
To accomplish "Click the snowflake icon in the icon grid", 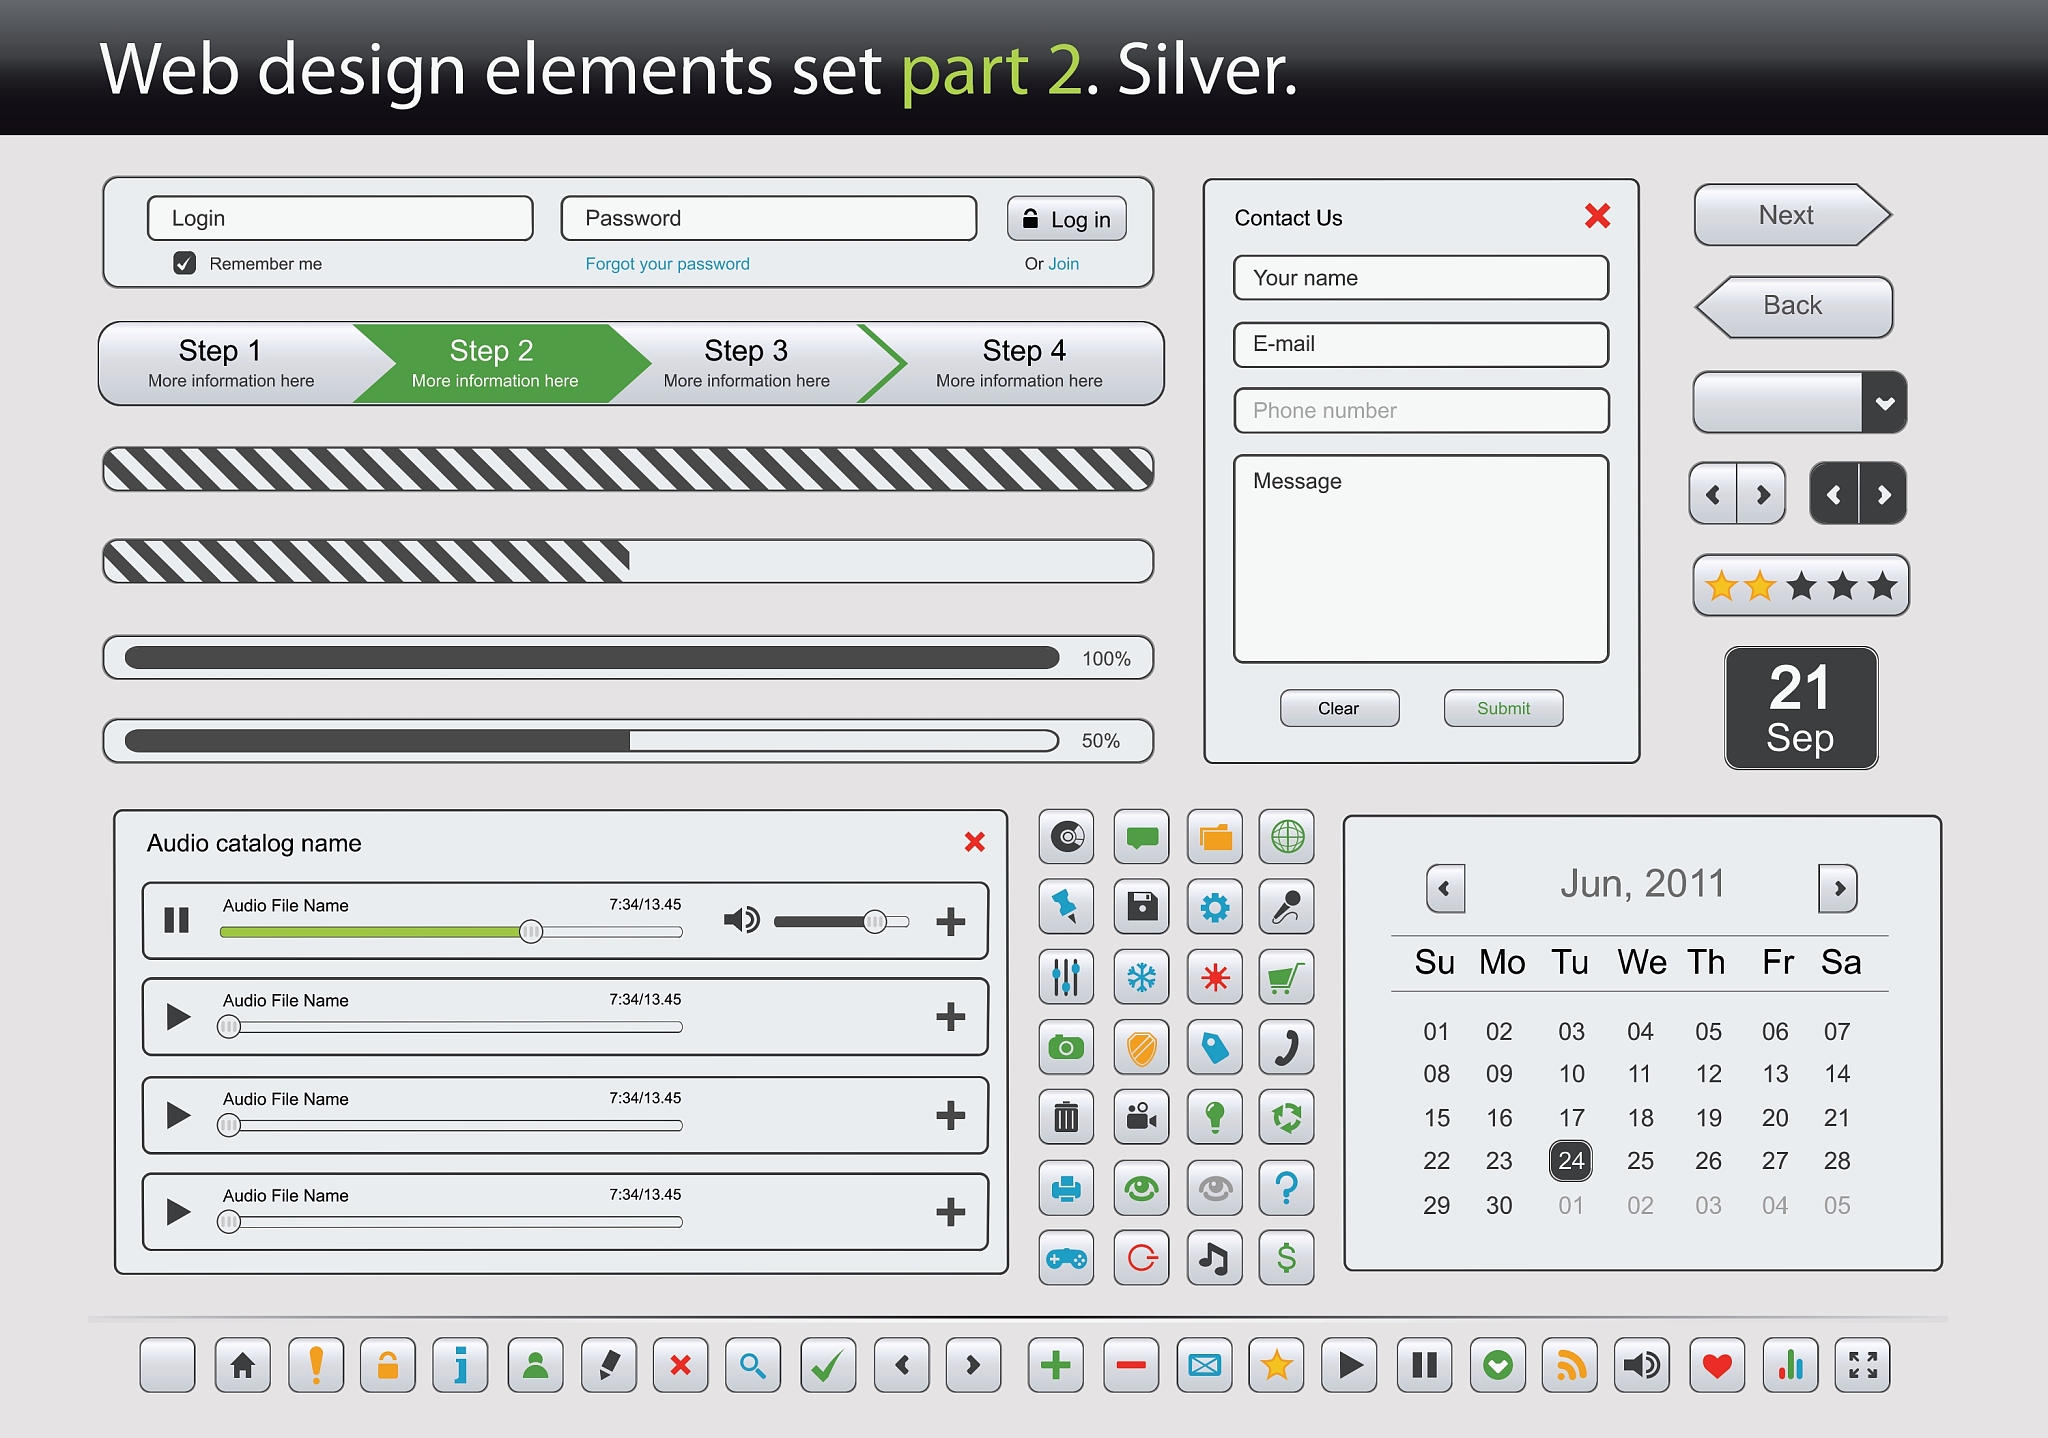I will point(1141,977).
